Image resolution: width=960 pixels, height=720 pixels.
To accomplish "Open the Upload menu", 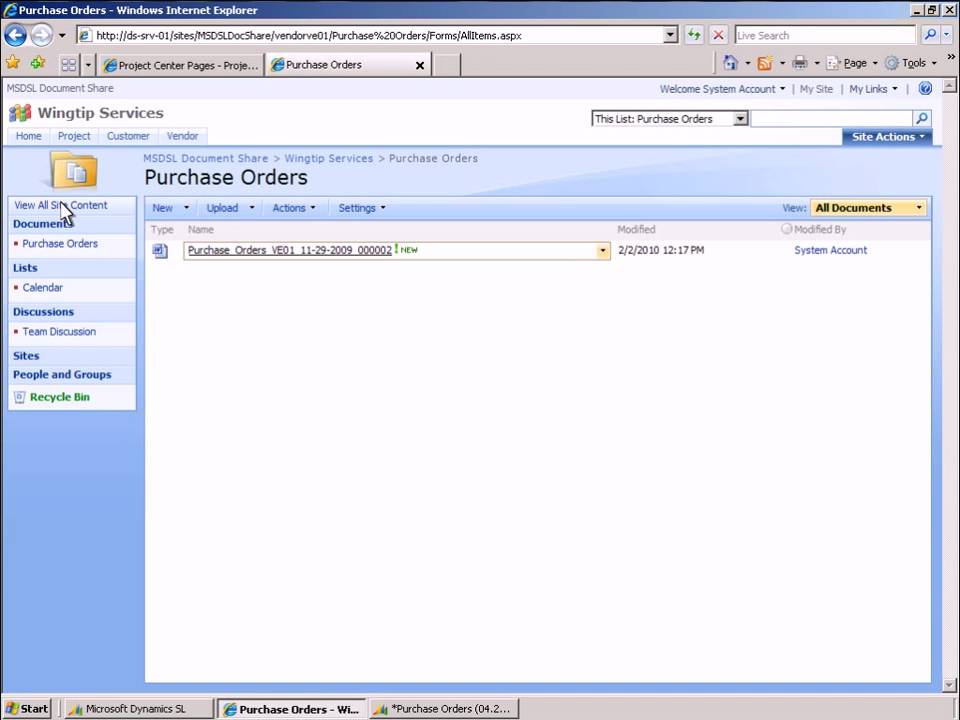I will pyautogui.click(x=230, y=208).
